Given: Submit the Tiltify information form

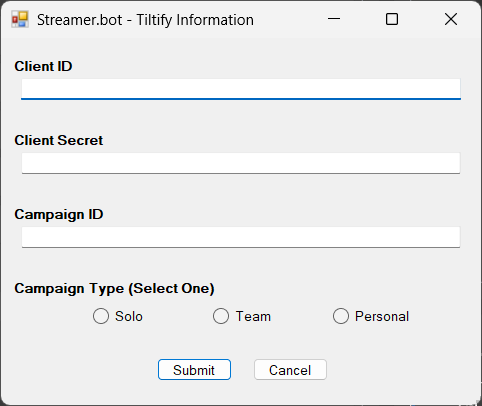Looking at the screenshot, I should point(194,370).
